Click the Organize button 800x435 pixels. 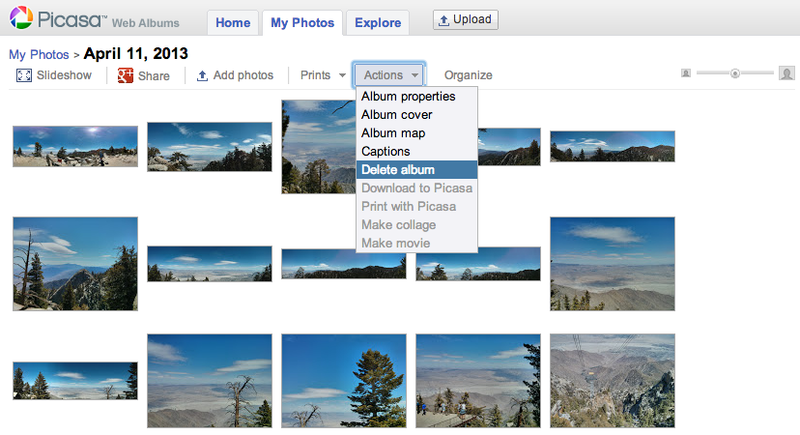pyautogui.click(x=468, y=75)
